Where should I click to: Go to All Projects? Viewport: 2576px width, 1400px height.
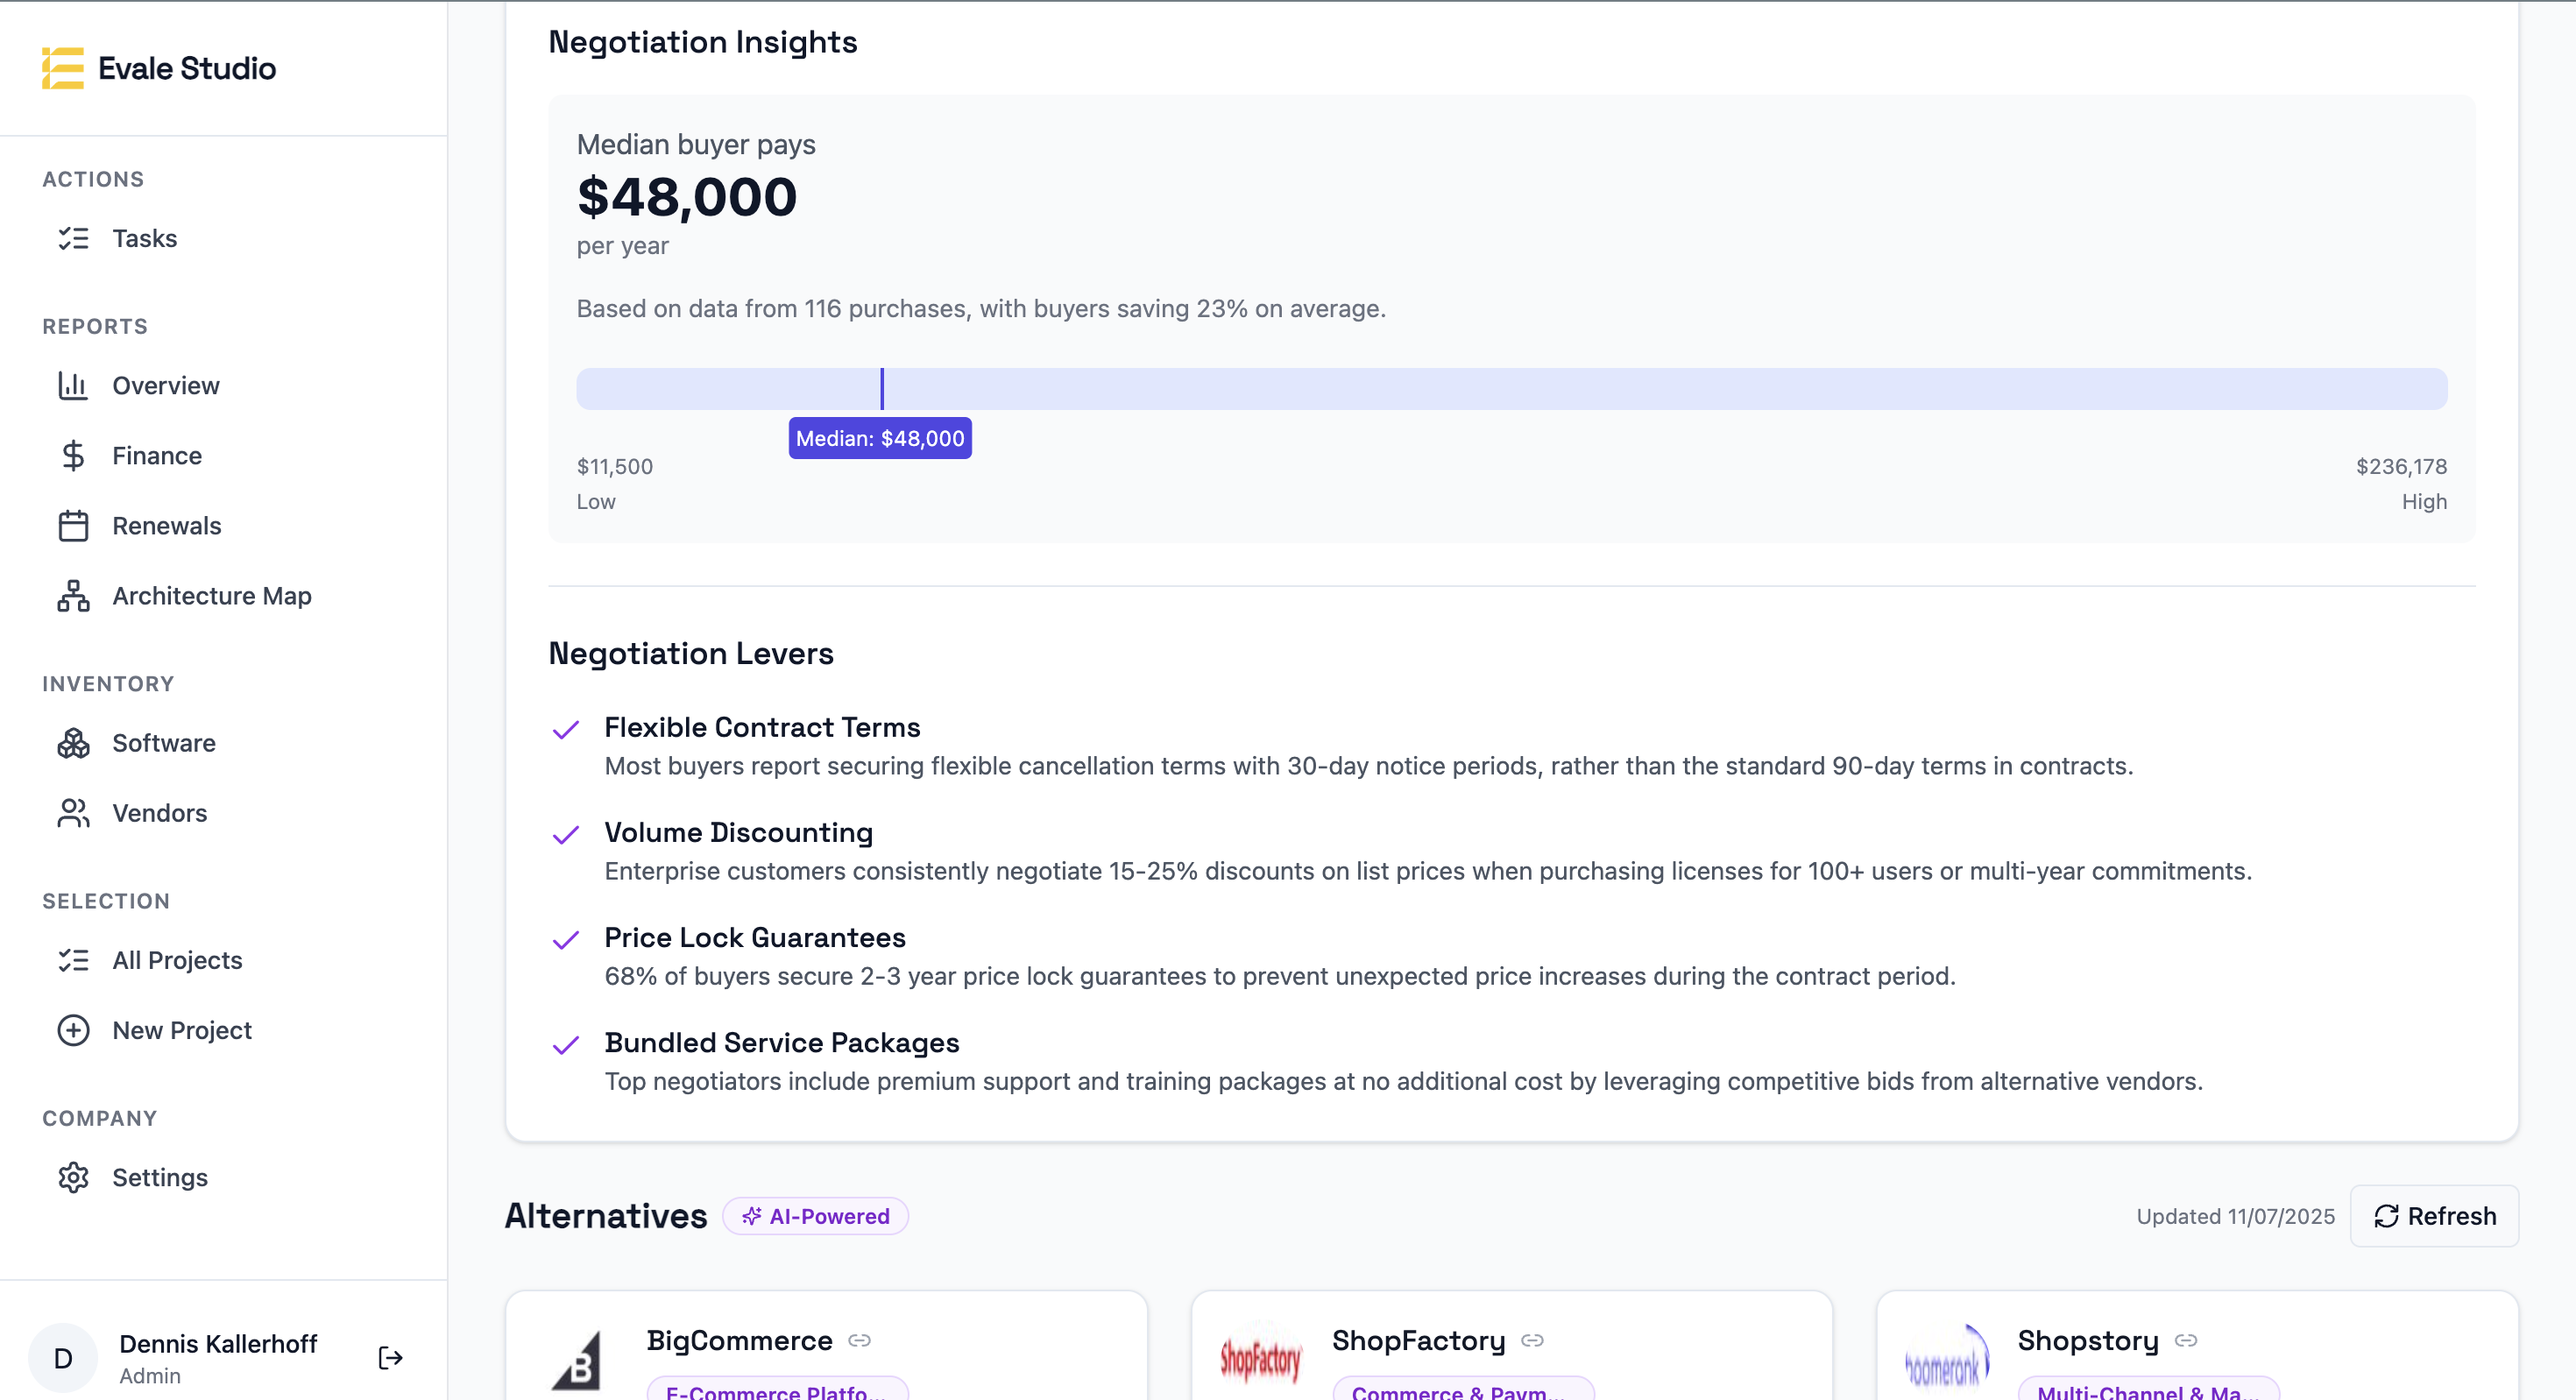[x=177, y=960]
